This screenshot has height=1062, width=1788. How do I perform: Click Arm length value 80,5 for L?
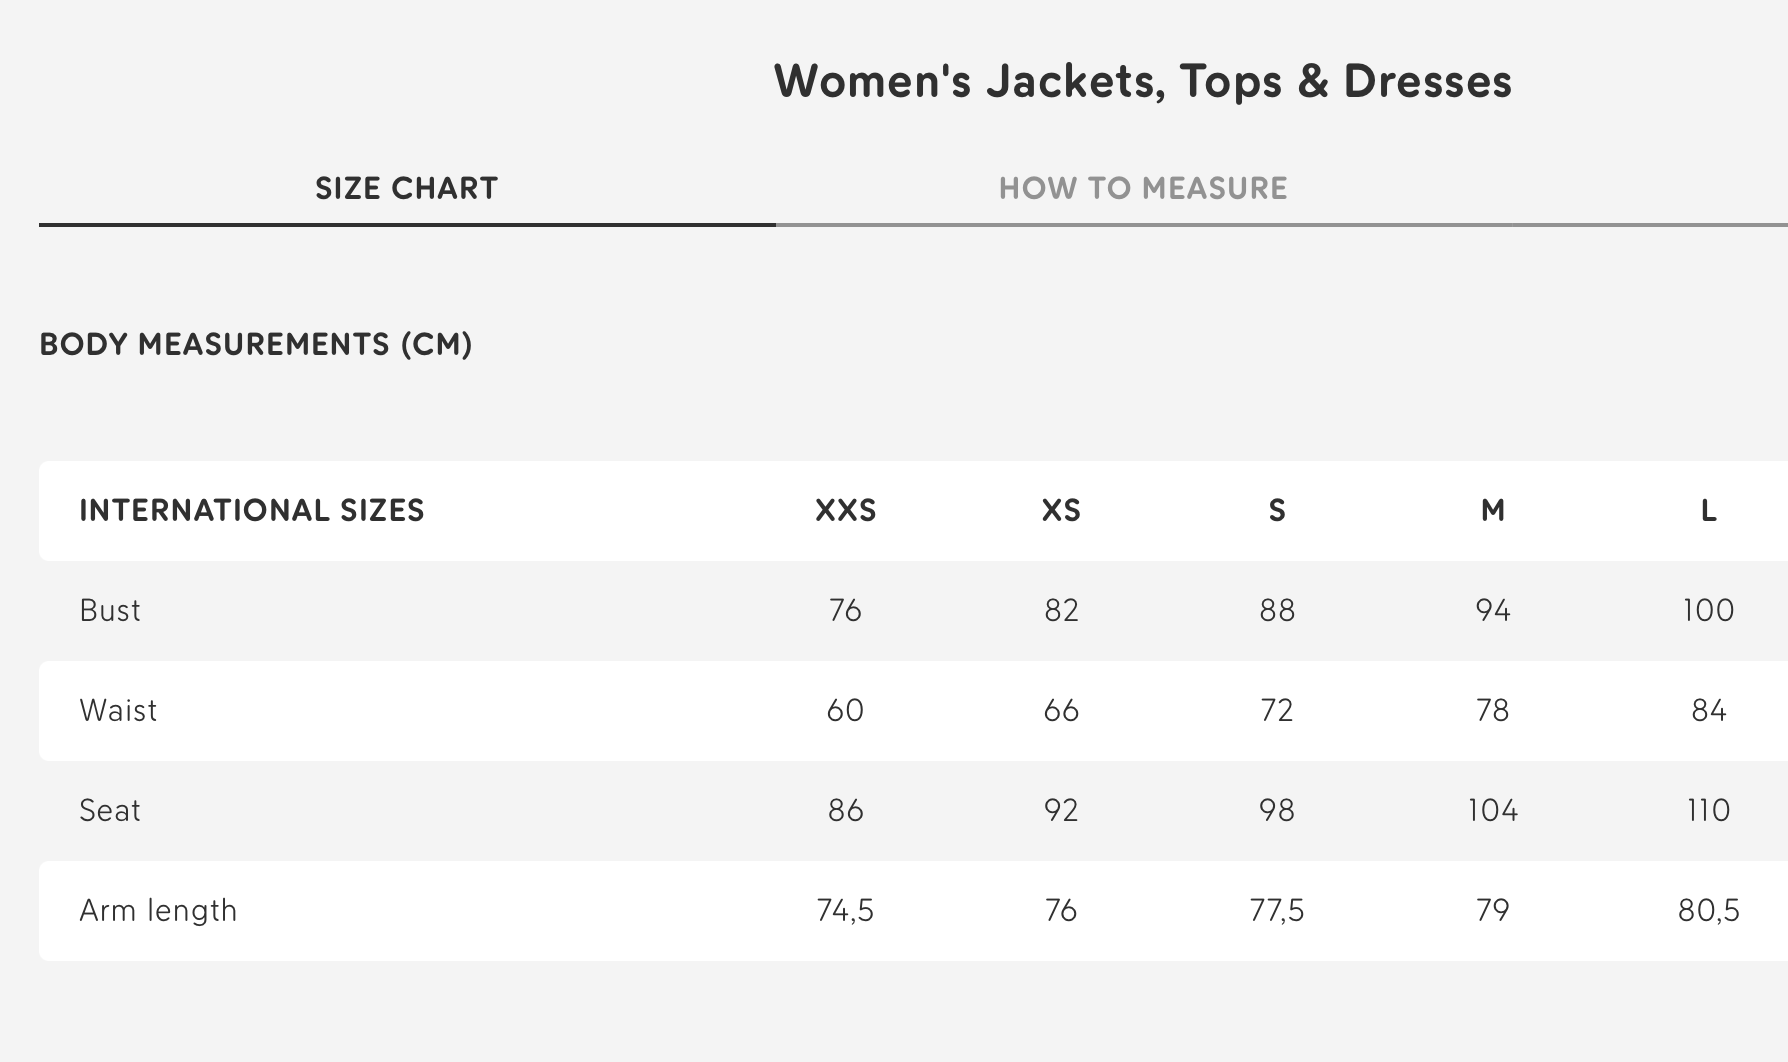click(1709, 910)
